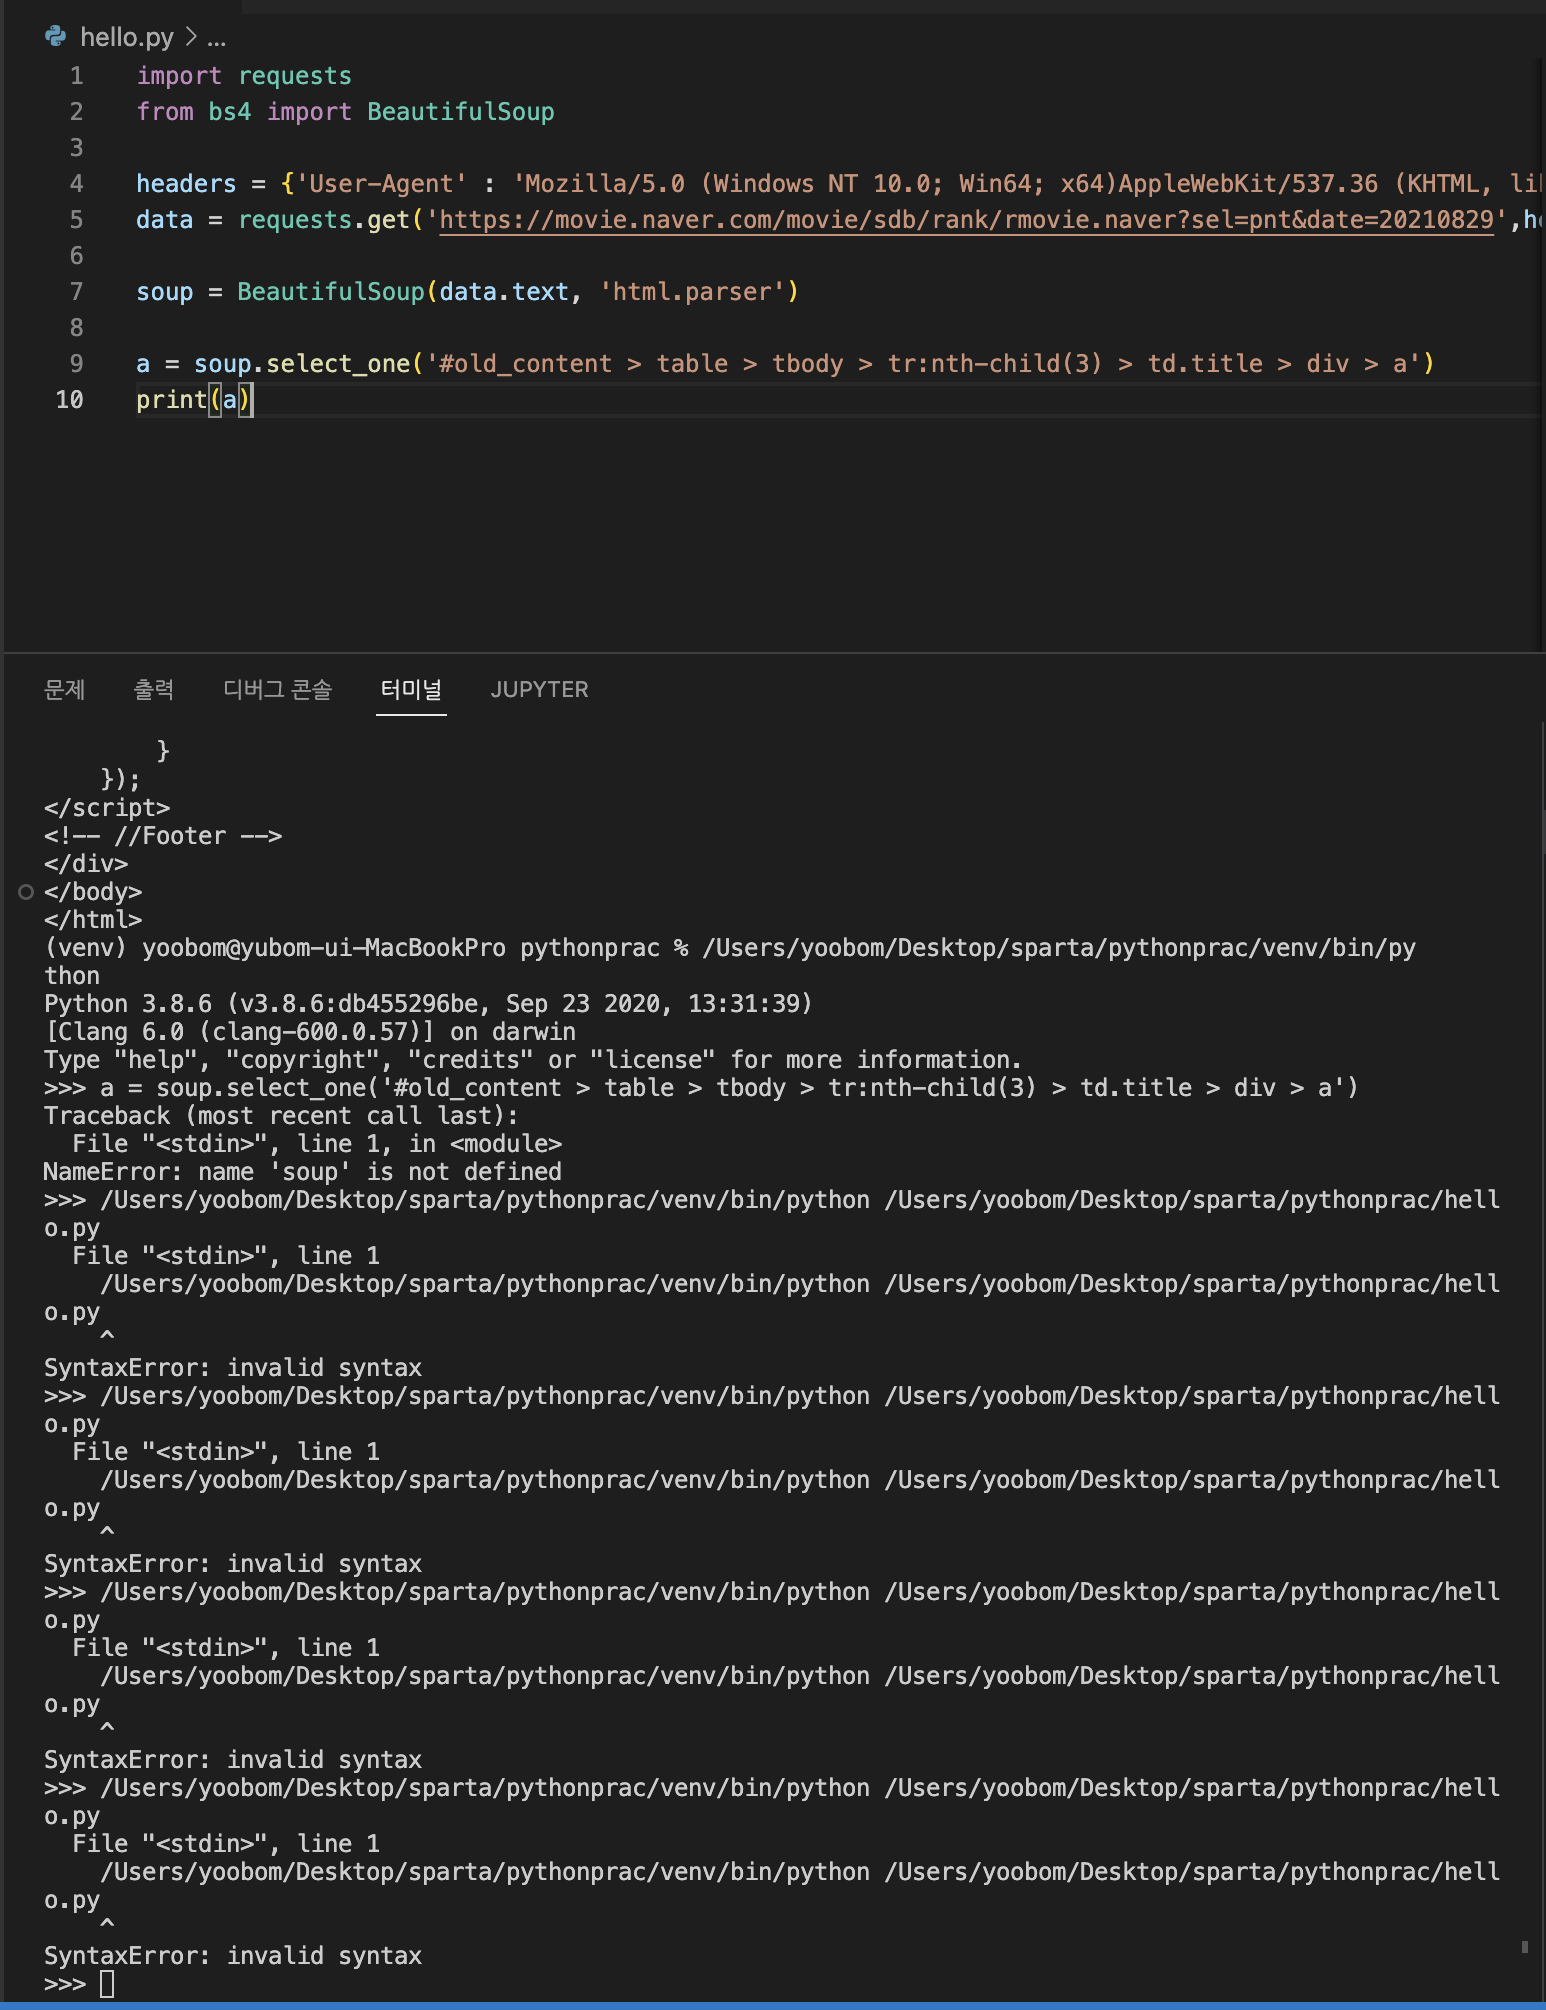1546x2010 pixels.
Task: Open the hello.py breadcrumb item
Action: coord(126,37)
